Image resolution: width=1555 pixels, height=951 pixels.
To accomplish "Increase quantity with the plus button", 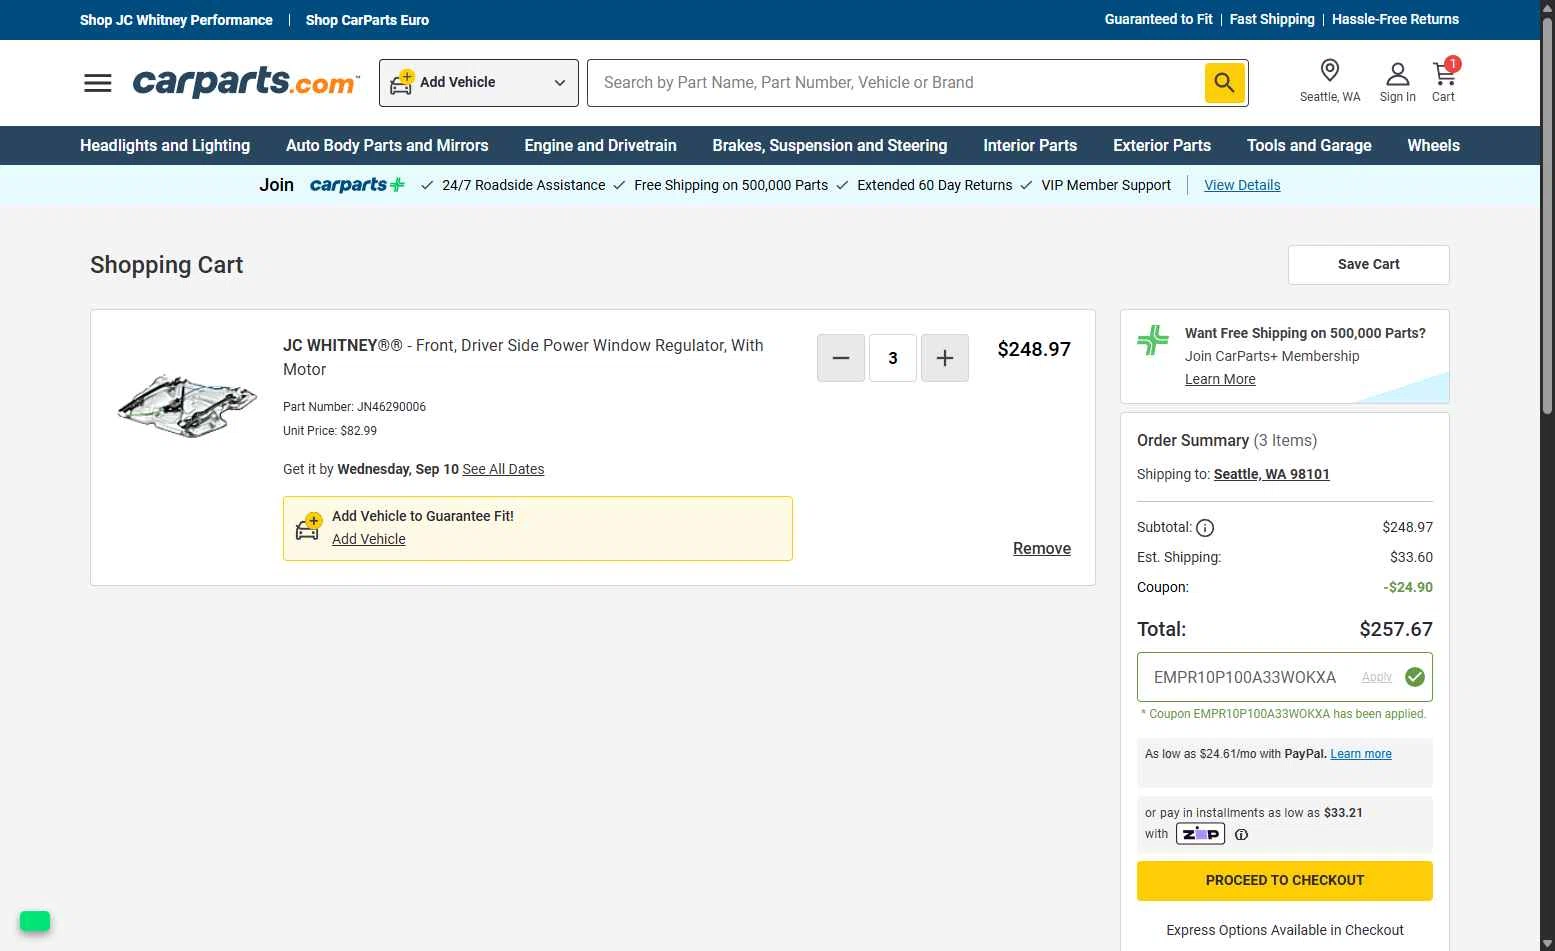I will [x=945, y=358].
